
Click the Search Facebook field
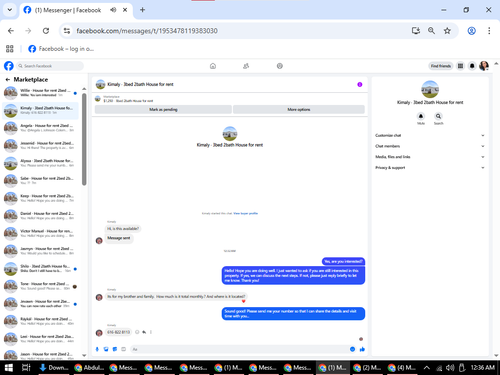tap(50, 66)
